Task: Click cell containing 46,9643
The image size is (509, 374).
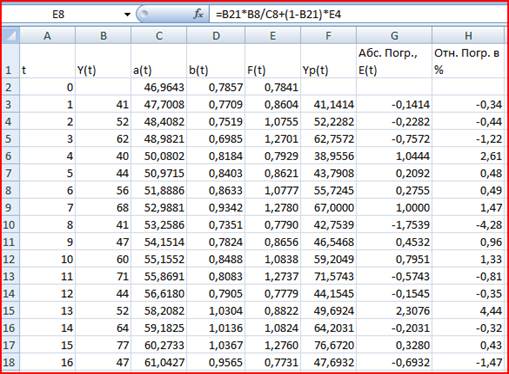Action: pos(159,87)
